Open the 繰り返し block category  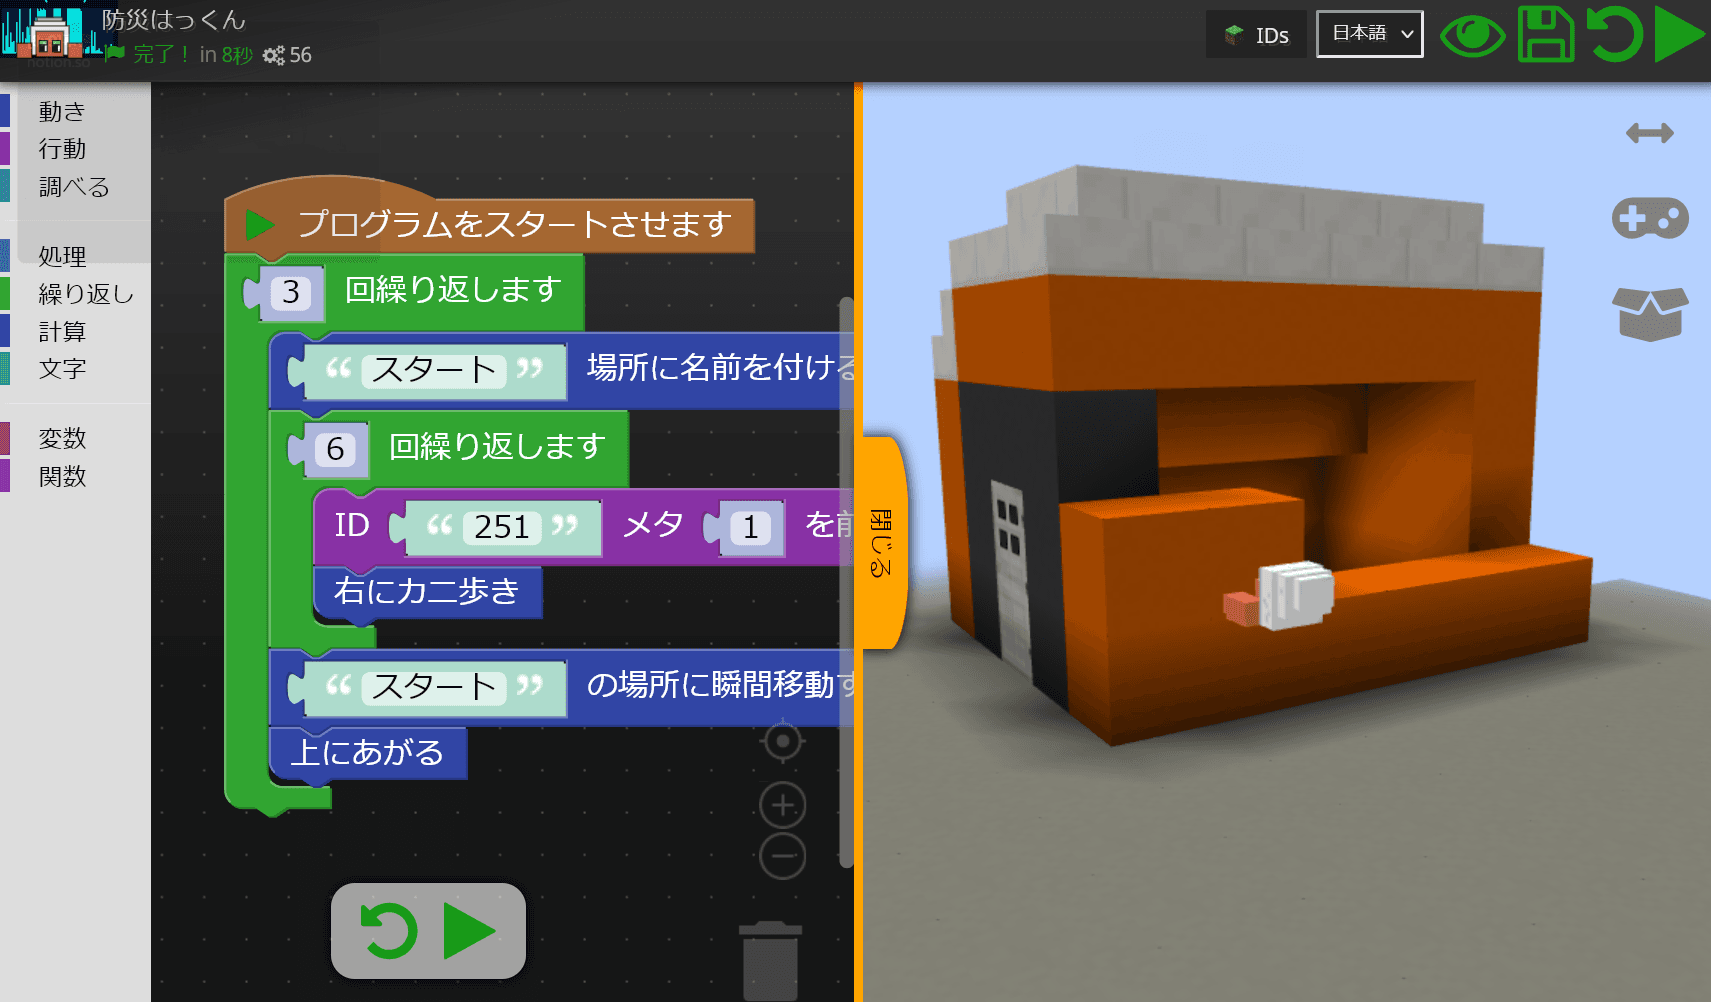[x=85, y=294]
